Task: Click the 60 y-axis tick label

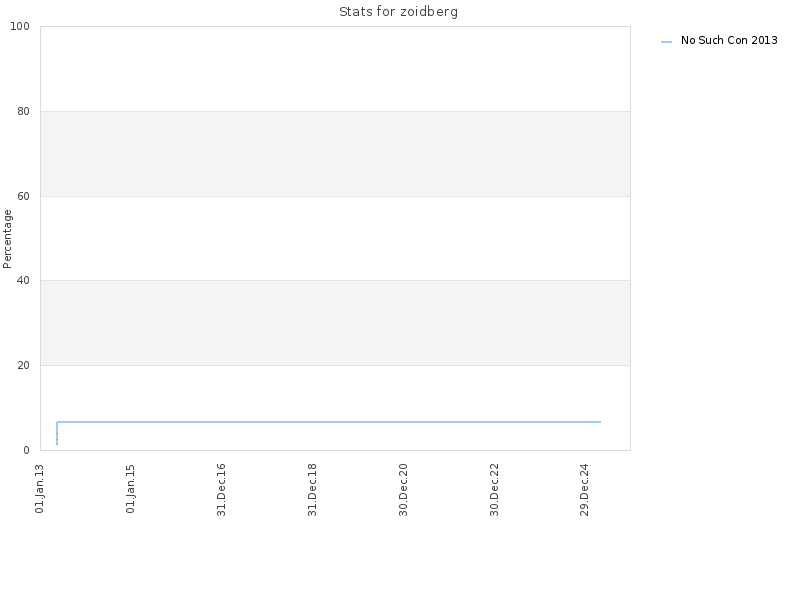Action: coord(23,196)
